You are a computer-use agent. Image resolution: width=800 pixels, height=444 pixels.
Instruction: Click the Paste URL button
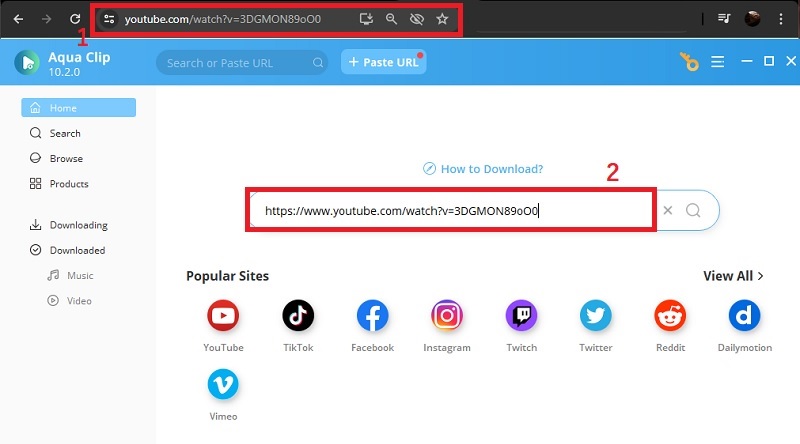384,62
